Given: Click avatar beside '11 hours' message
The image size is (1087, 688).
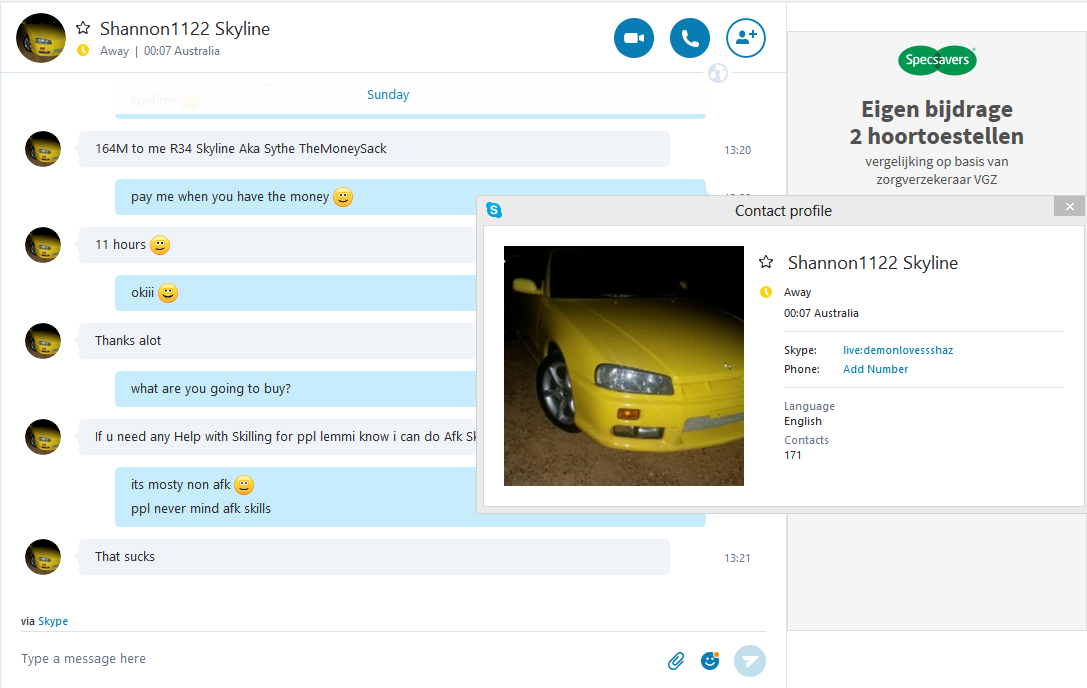Looking at the screenshot, I should [x=43, y=245].
